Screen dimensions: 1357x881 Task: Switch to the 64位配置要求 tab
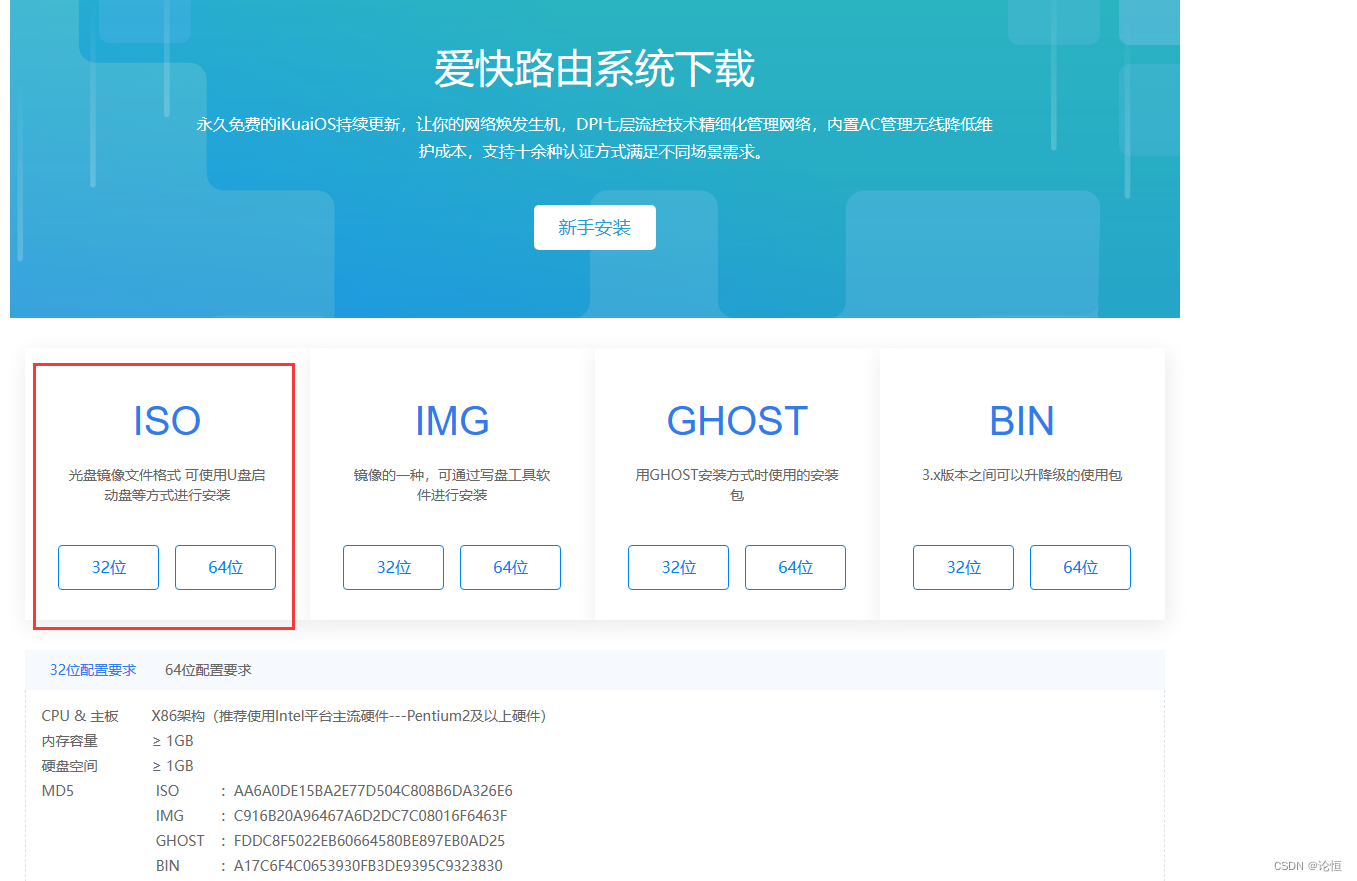click(x=208, y=670)
